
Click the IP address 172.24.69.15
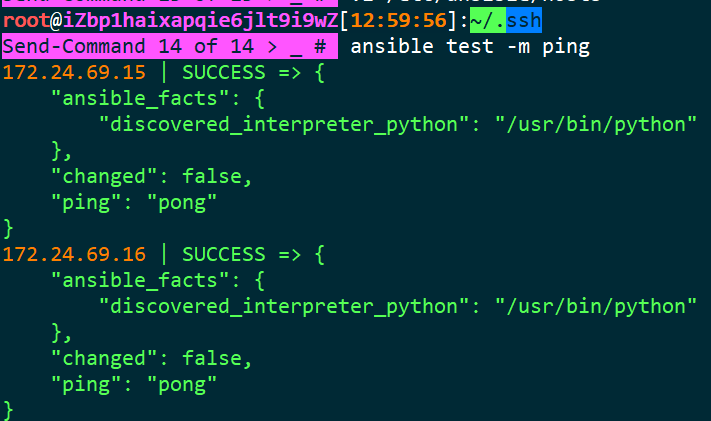tap(74, 73)
